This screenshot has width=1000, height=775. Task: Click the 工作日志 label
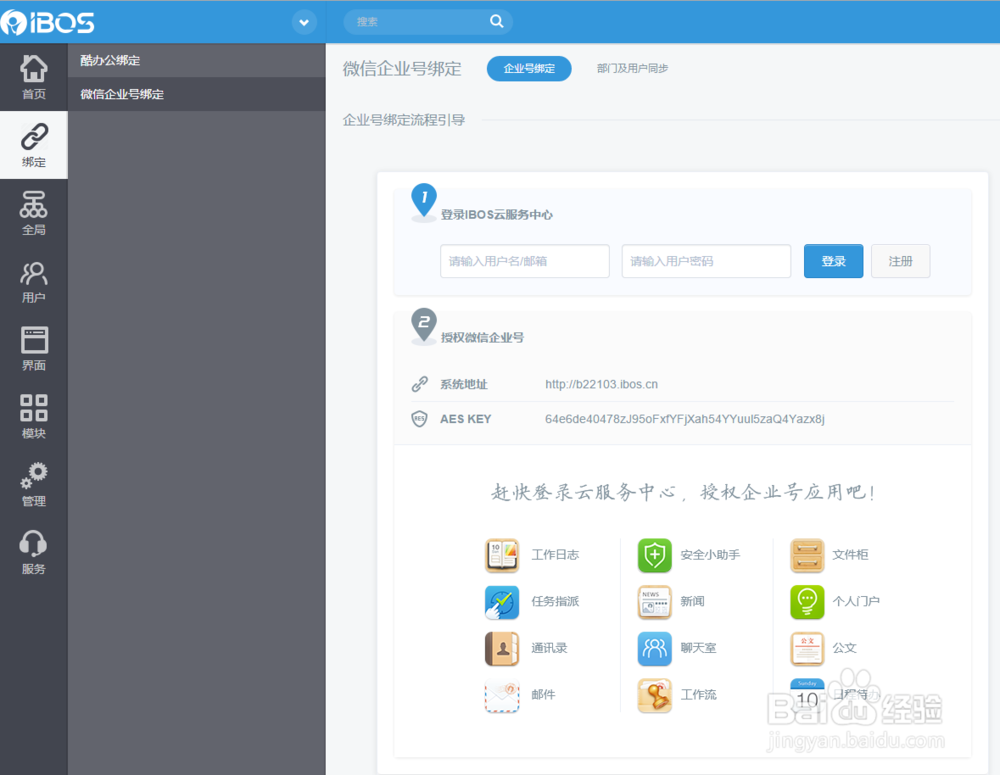tap(555, 555)
